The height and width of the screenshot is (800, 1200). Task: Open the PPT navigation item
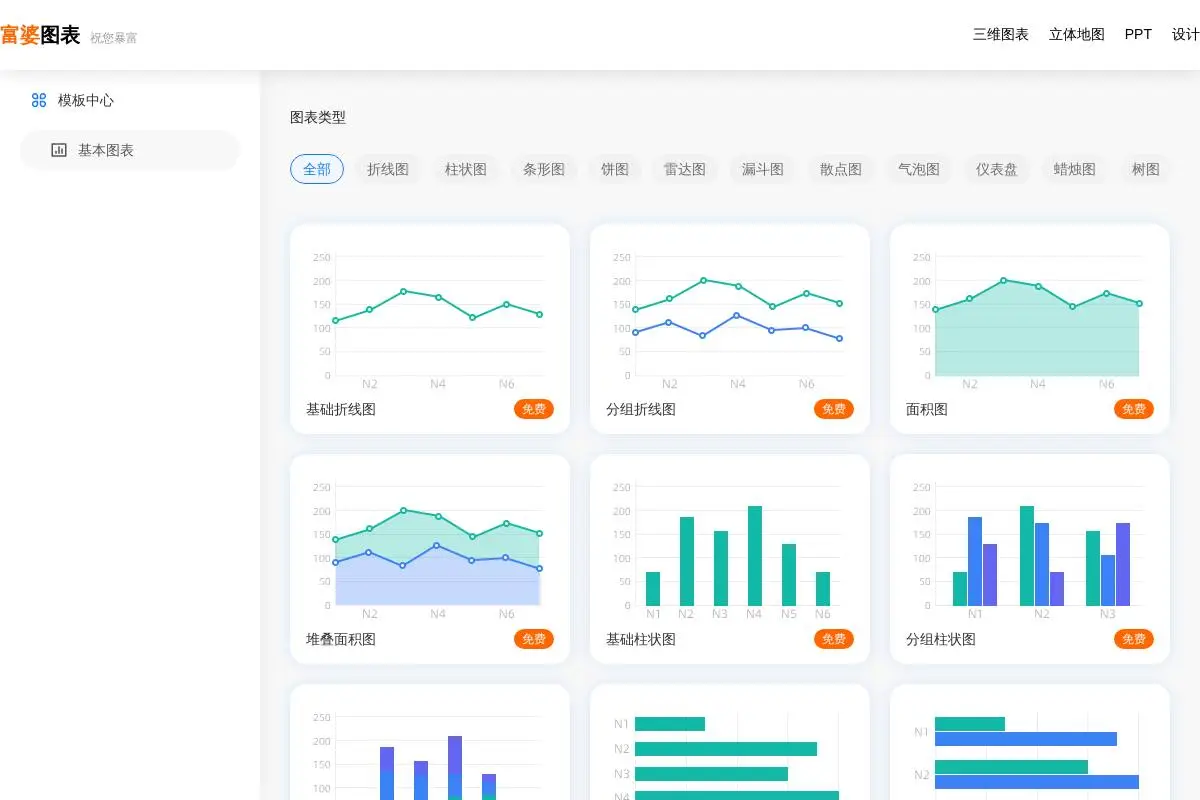1138,34
